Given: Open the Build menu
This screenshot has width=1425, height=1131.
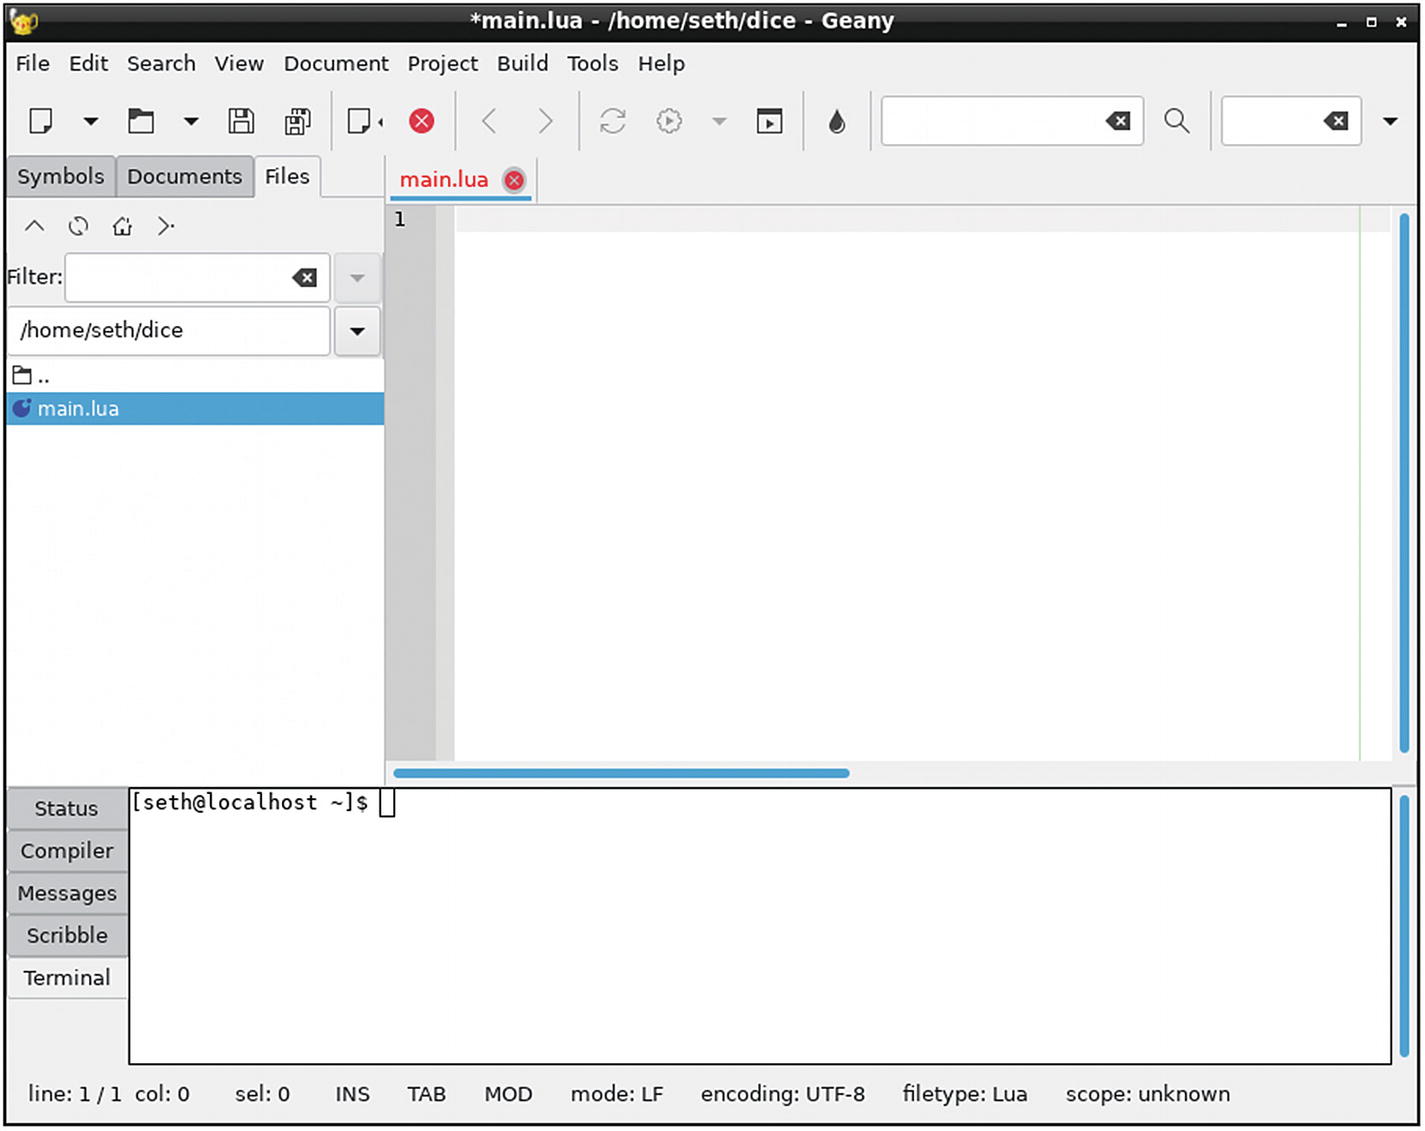Looking at the screenshot, I should point(522,63).
